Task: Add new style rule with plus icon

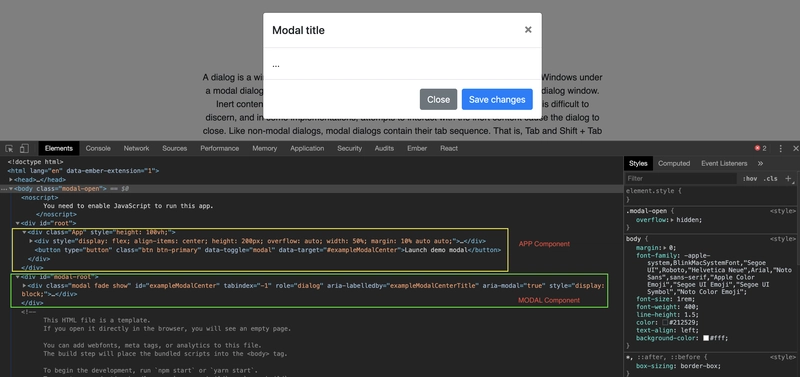Action: pyautogui.click(x=788, y=179)
